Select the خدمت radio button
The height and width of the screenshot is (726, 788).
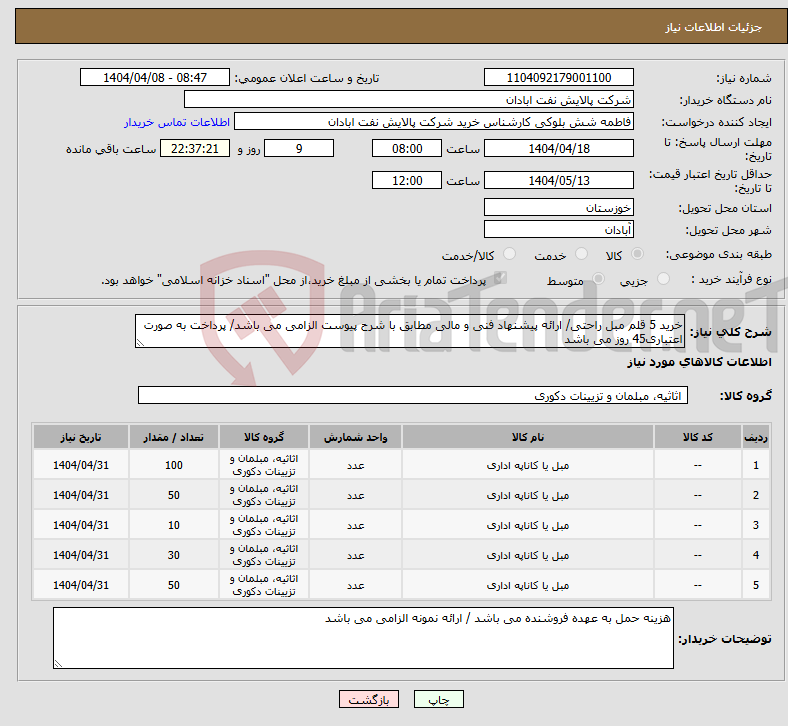[581, 254]
